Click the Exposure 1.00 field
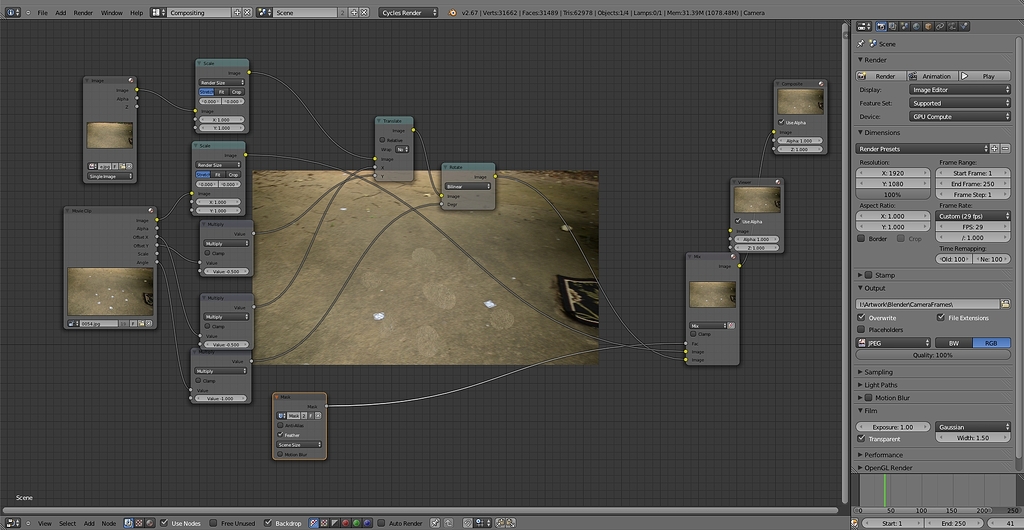This screenshot has width=1024, height=530. click(x=893, y=427)
